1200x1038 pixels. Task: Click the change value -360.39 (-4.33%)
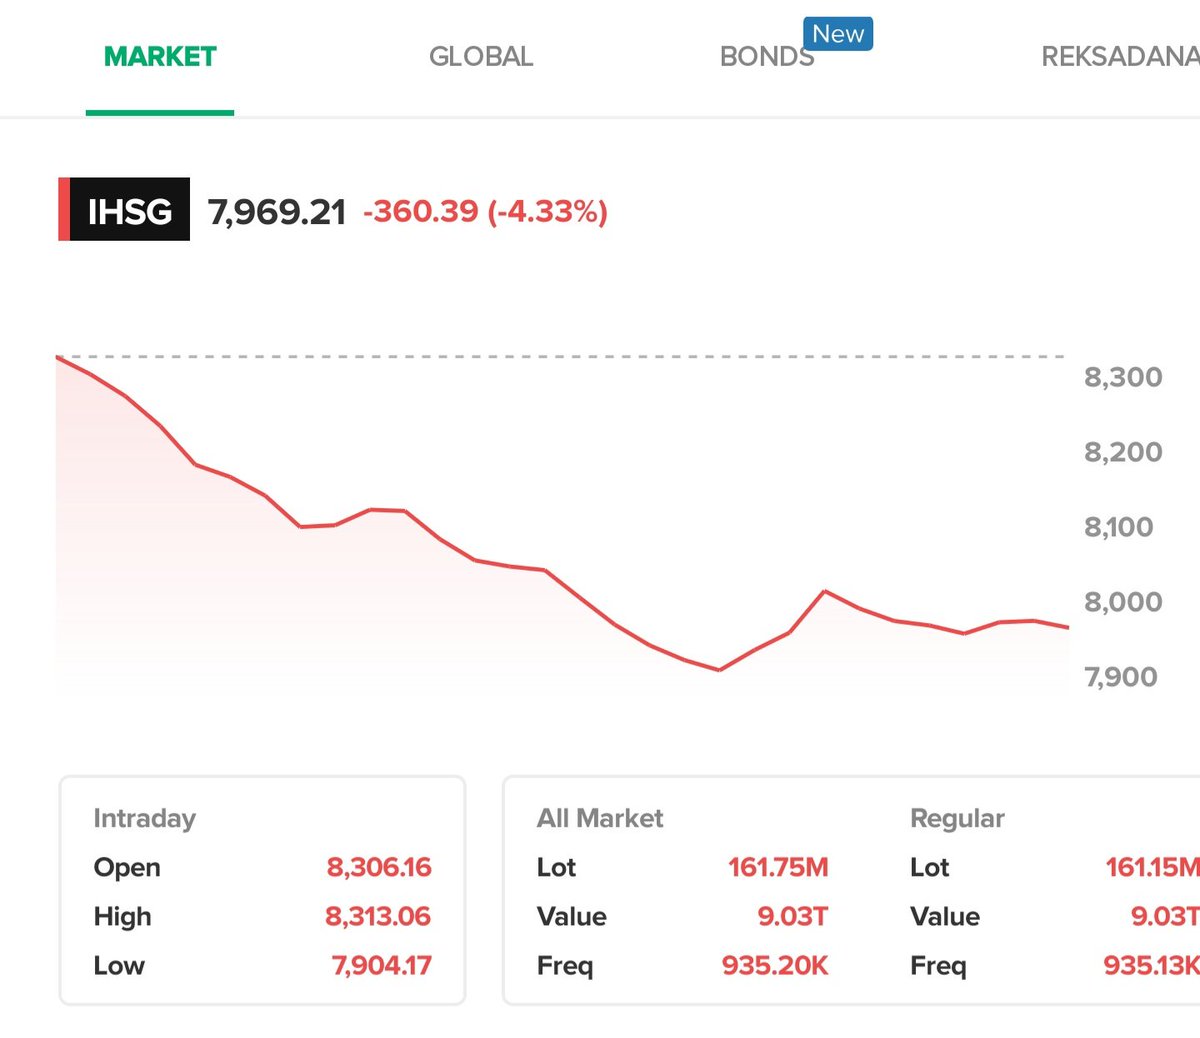coord(485,212)
